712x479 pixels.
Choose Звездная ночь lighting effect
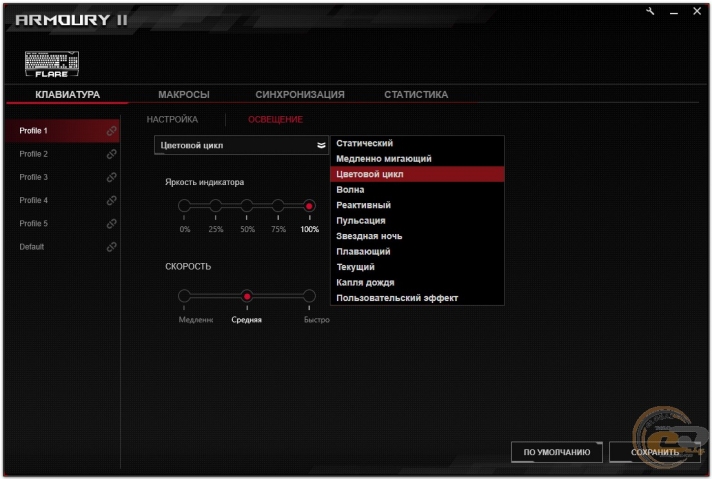coord(417,236)
